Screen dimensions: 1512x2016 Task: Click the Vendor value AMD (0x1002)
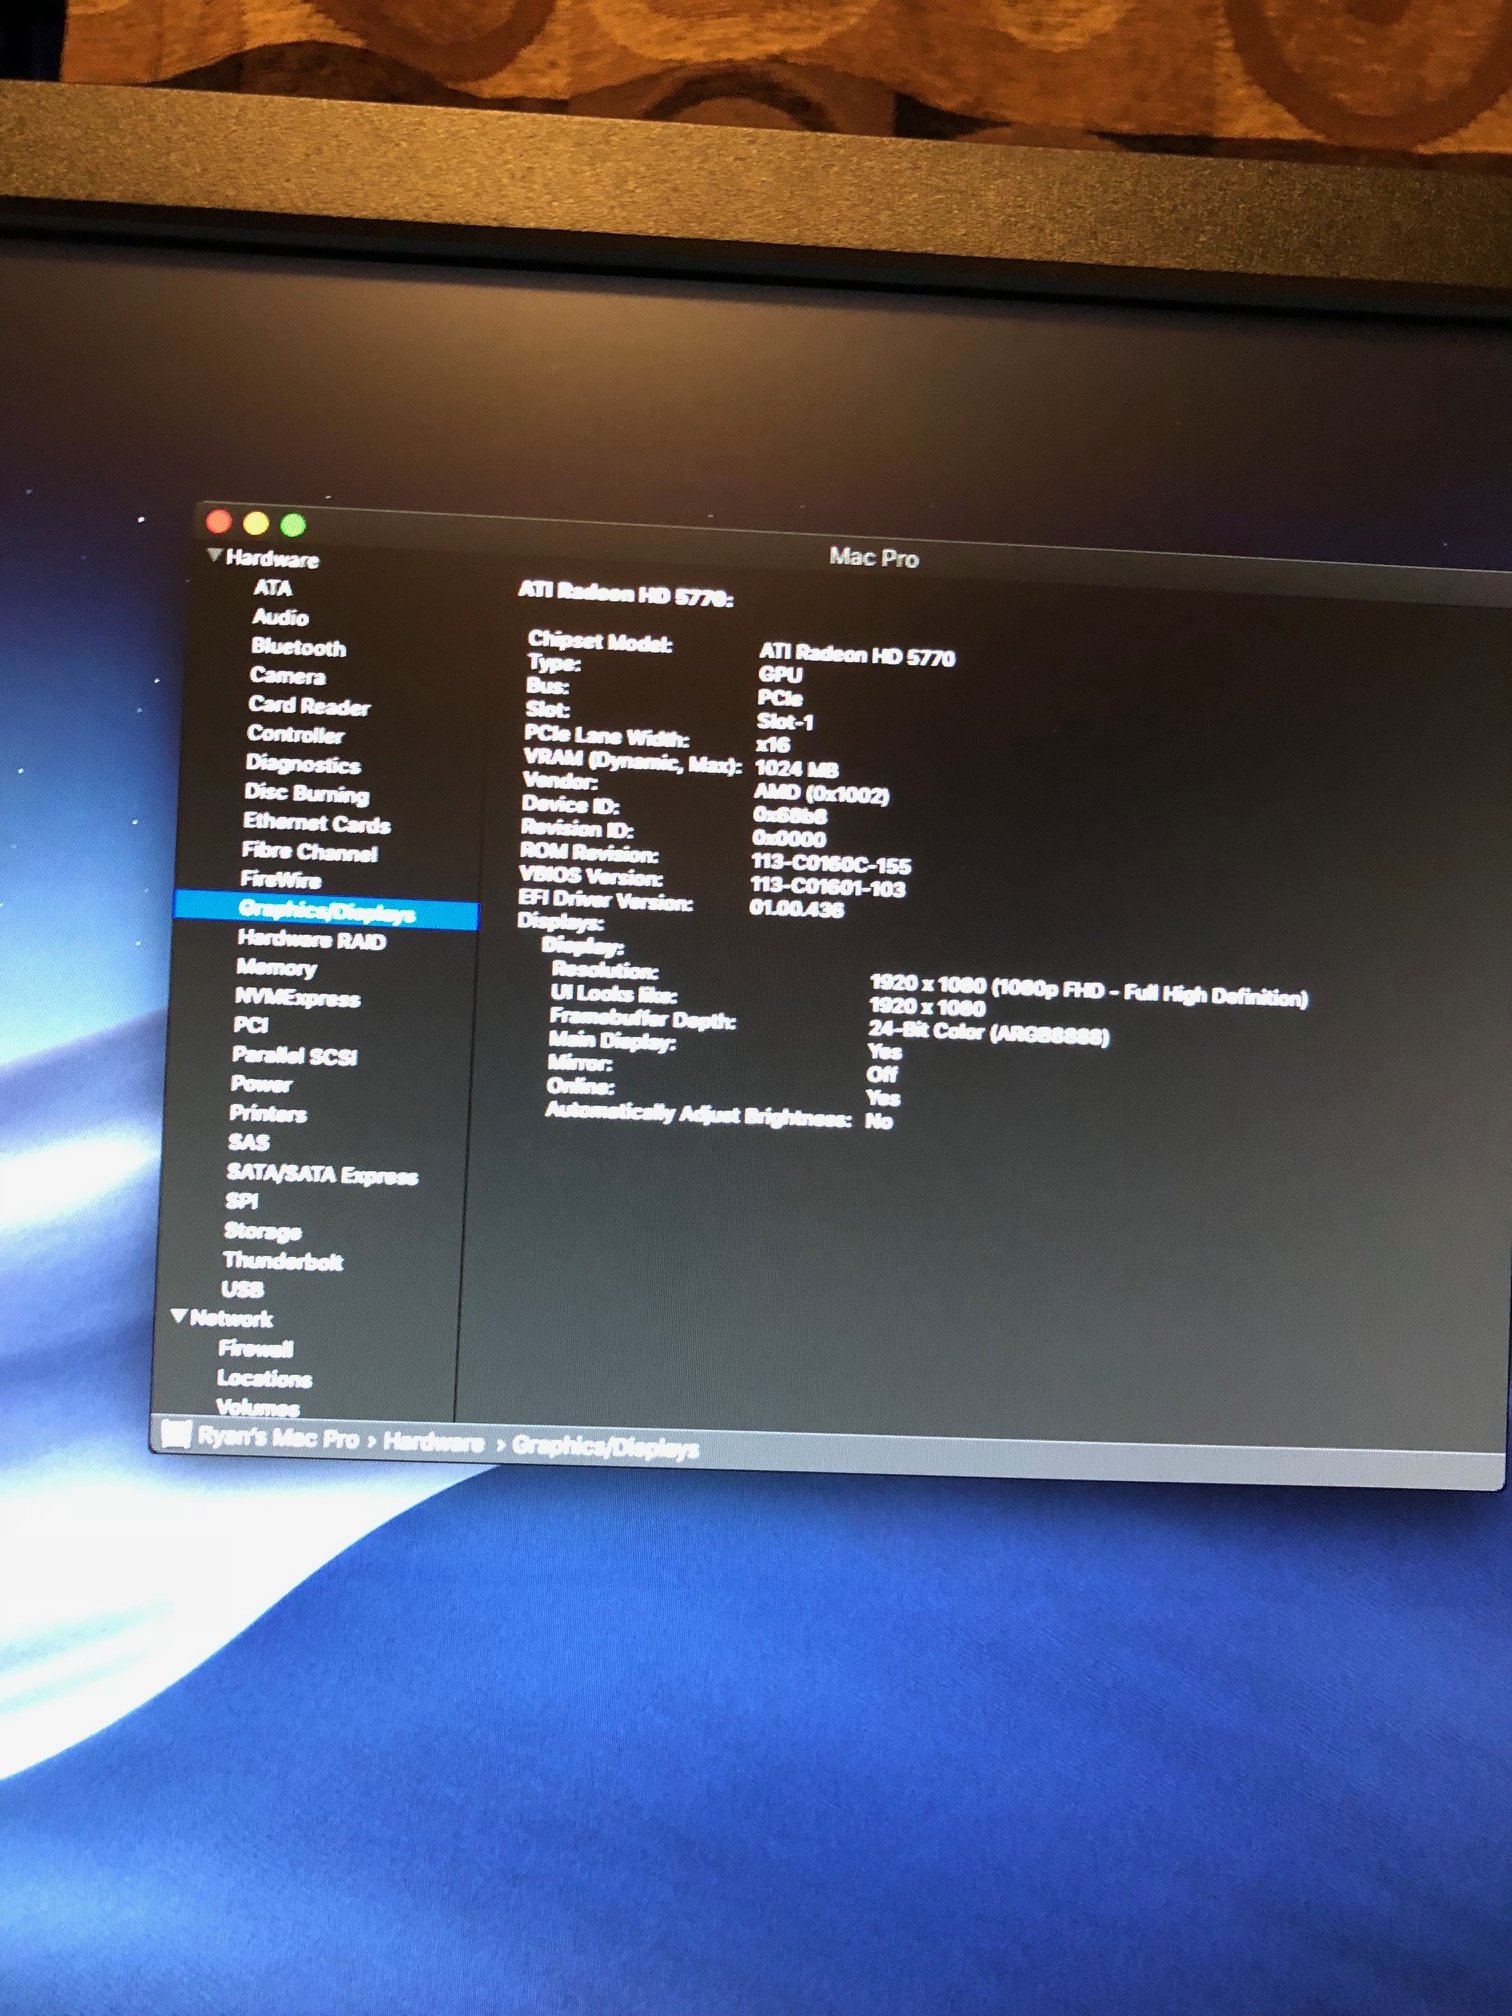click(821, 794)
